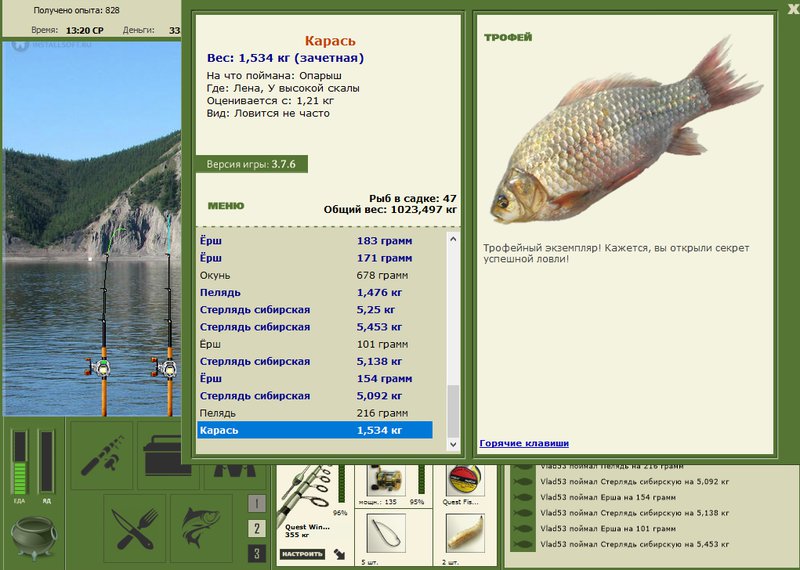This screenshot has height=570, width=800.
Task: Click the maggot bait item showing 2 шт.
Action: tap(465, 534)
